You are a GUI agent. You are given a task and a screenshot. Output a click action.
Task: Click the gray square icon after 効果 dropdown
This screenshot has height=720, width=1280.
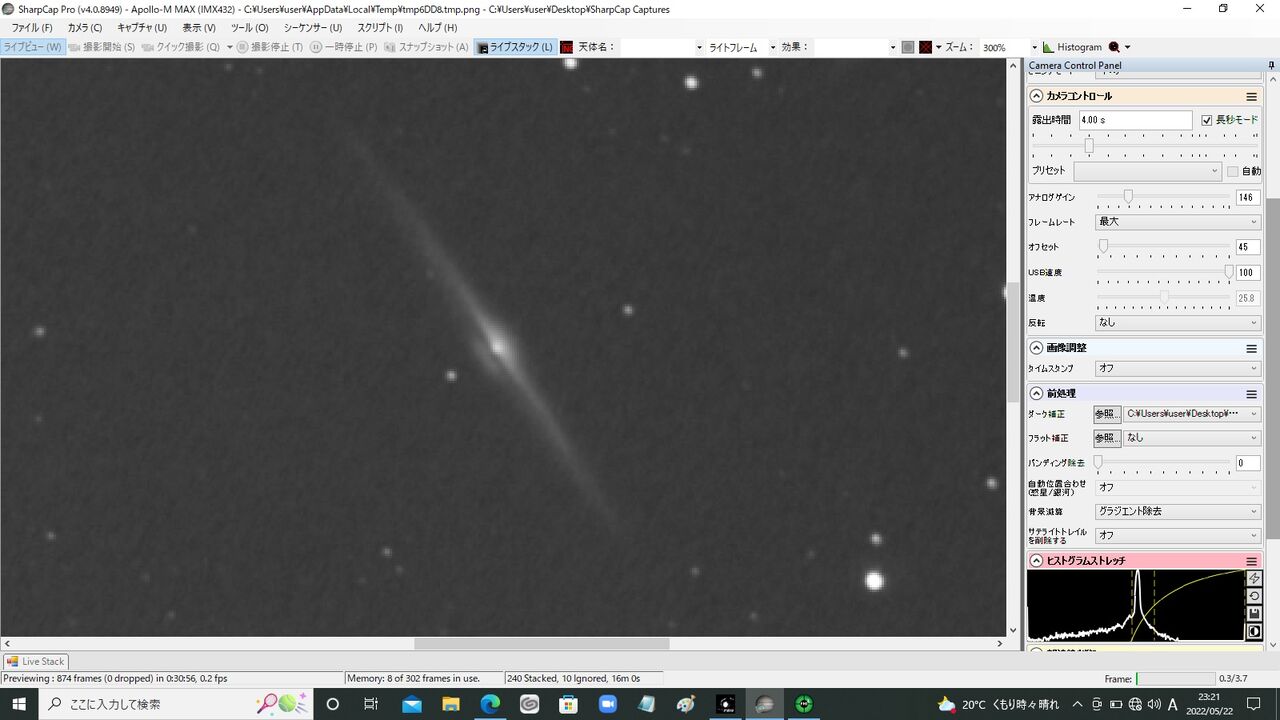908,47
